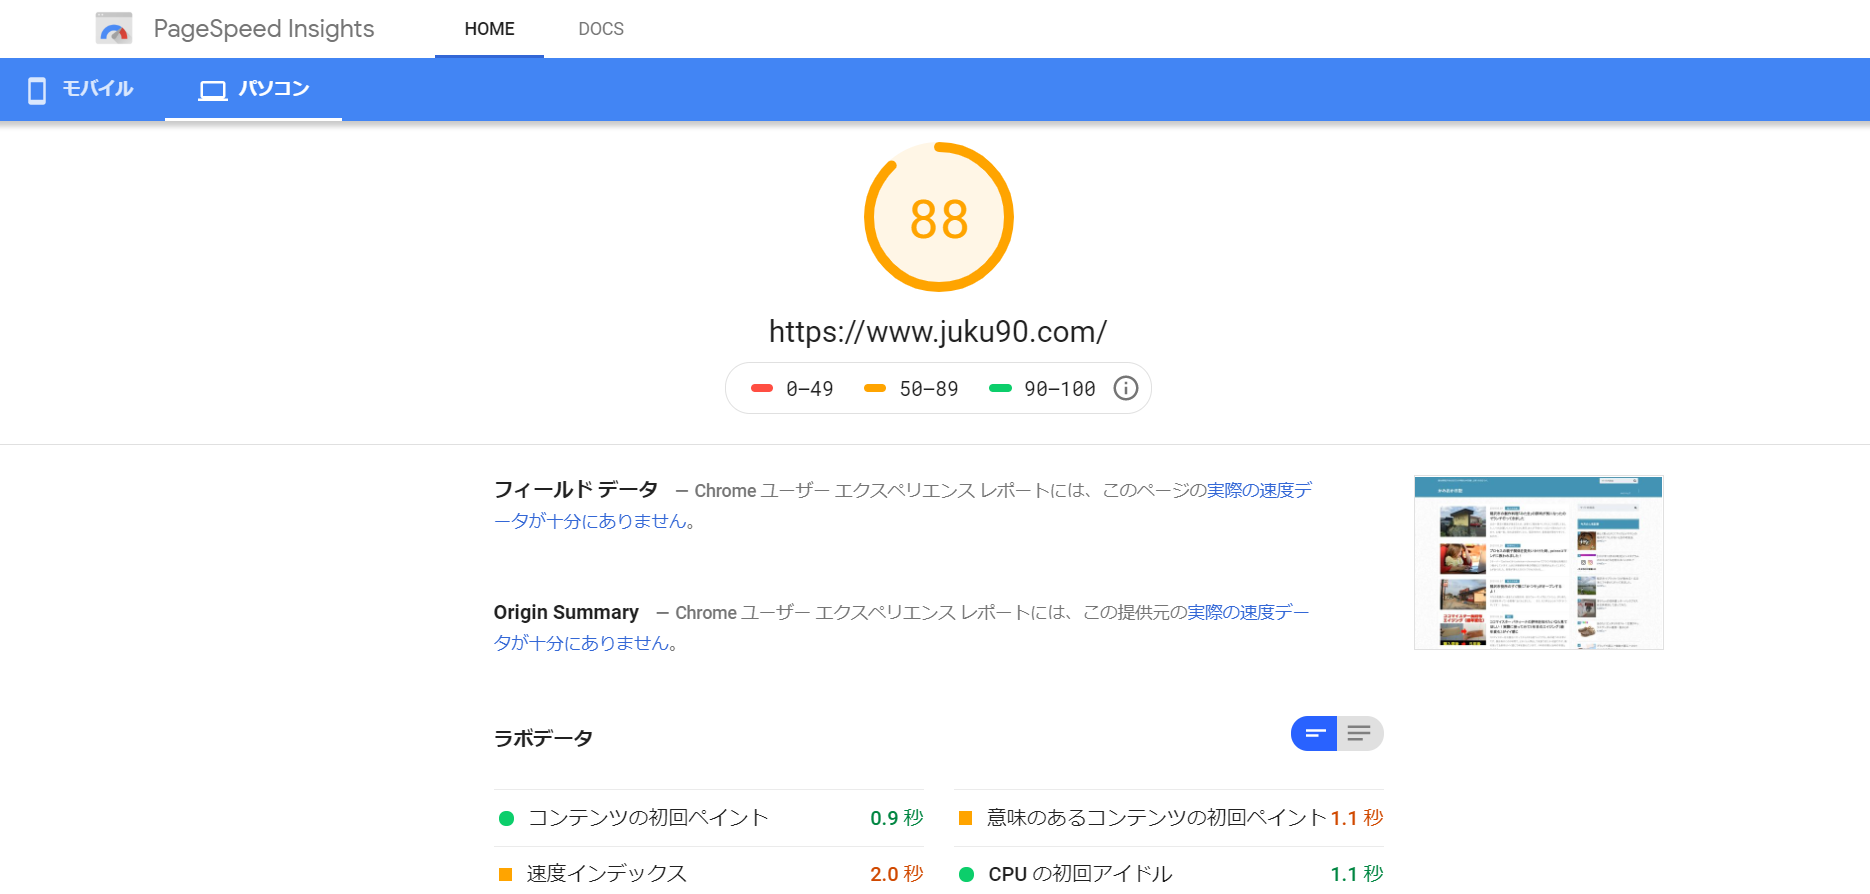Screen dimensions: 1870x894
Task: Click green status dot for コンテンツの初回ペイント
Action: point(506,818)
